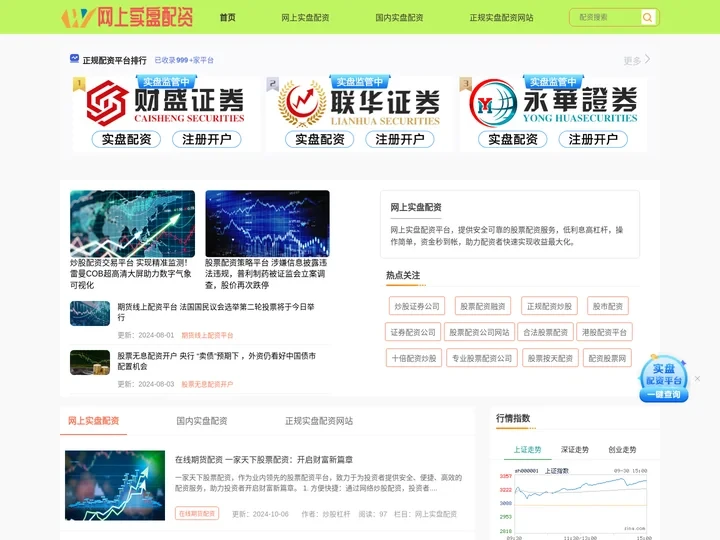Open thumbnail of 在线期货配资 article

pyautogui.click(x=115, y=485)
